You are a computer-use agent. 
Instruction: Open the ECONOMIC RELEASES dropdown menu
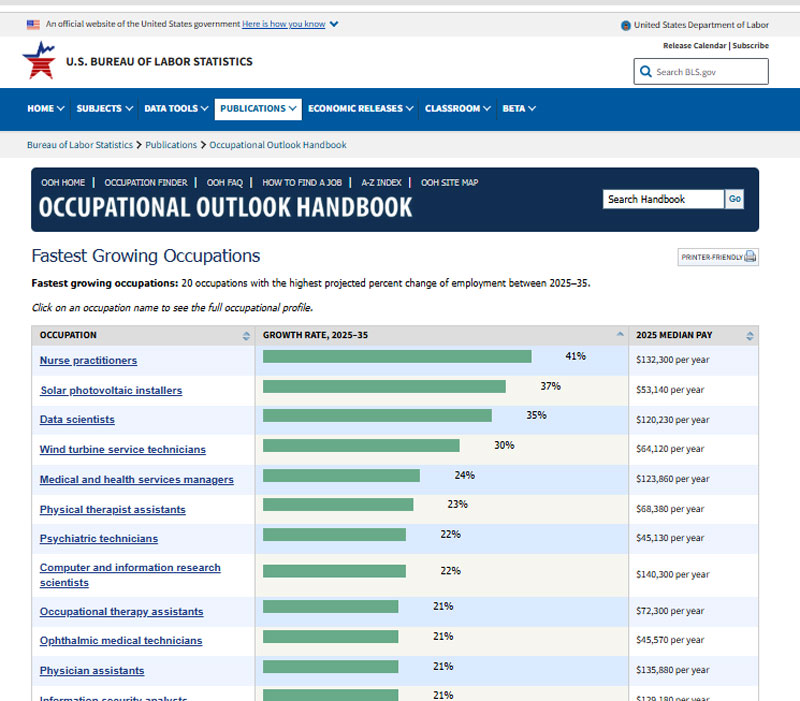(360, 109)
